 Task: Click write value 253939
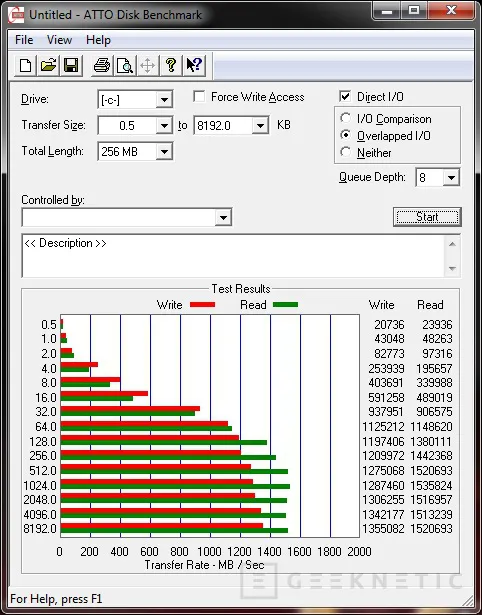point(386,369)
